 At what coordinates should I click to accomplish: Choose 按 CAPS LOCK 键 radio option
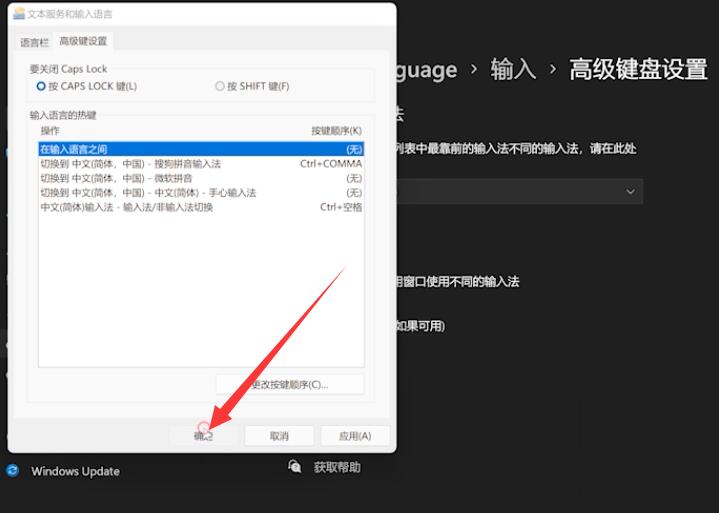[x=87, y=86]
